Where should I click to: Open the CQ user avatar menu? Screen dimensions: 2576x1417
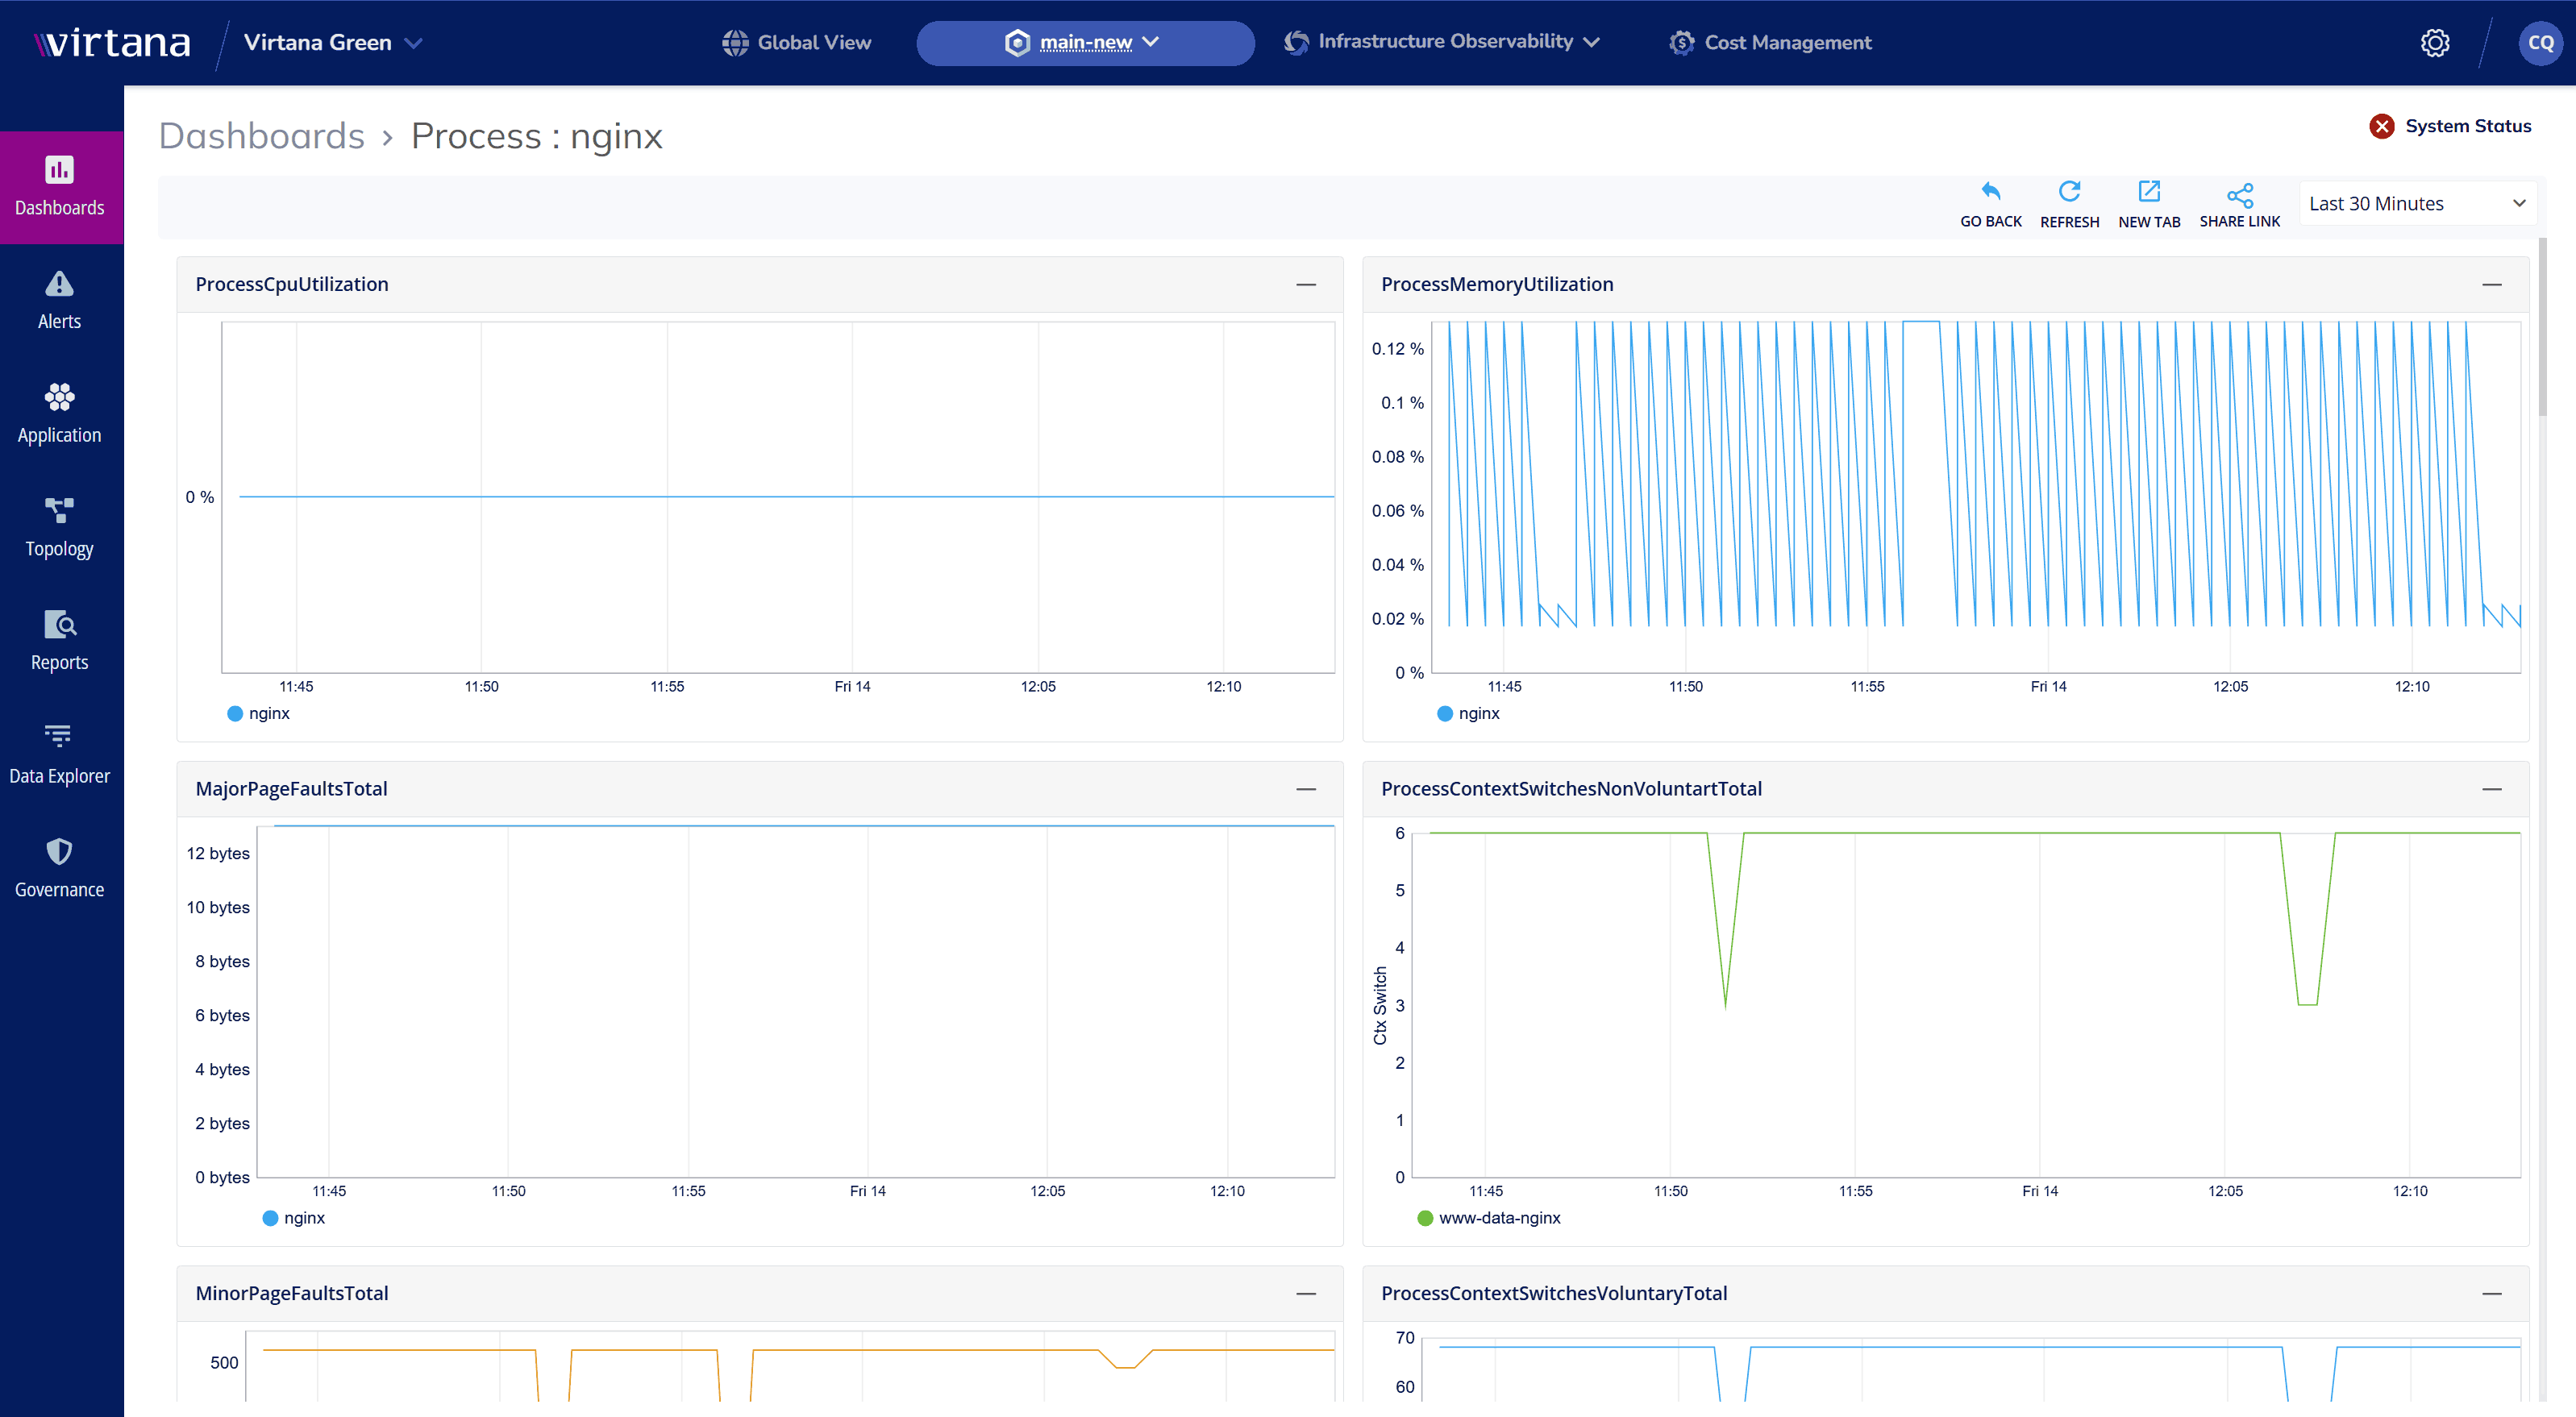[x=2540, y=42]
